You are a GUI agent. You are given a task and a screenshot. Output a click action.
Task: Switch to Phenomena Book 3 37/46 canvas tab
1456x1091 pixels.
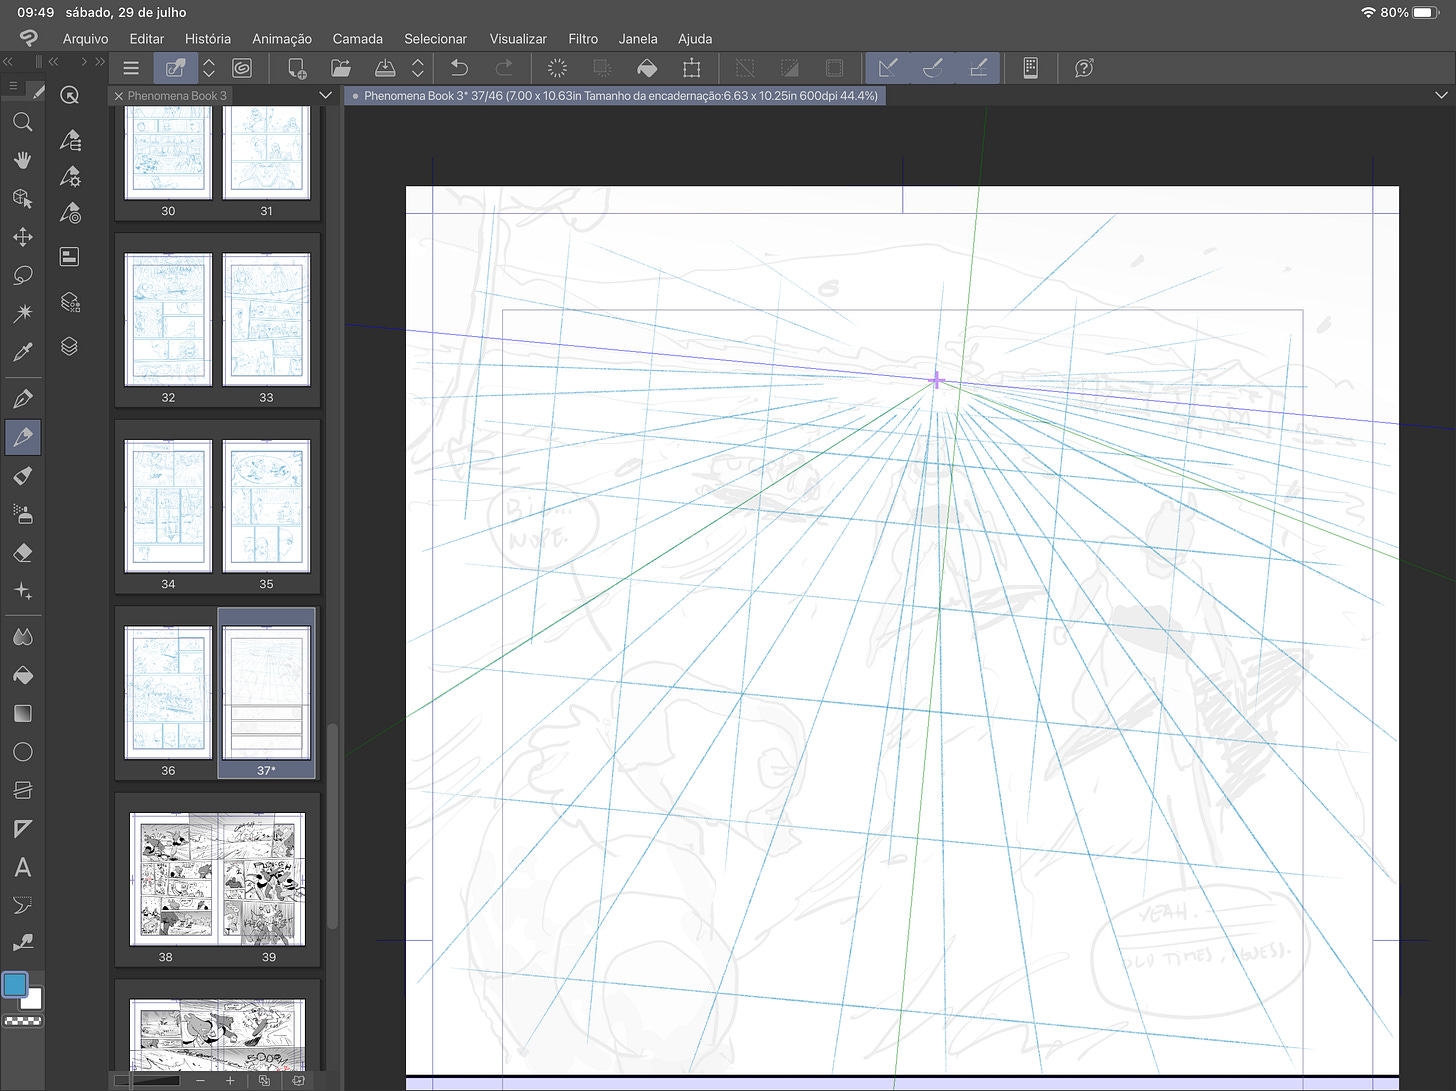pos(615,95)
